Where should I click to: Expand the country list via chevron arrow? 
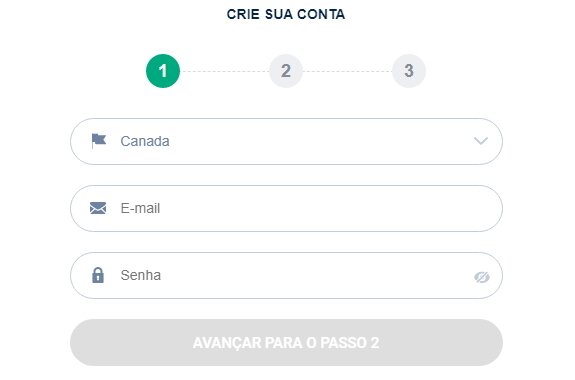pyautogui.click(x=480, y=141)
